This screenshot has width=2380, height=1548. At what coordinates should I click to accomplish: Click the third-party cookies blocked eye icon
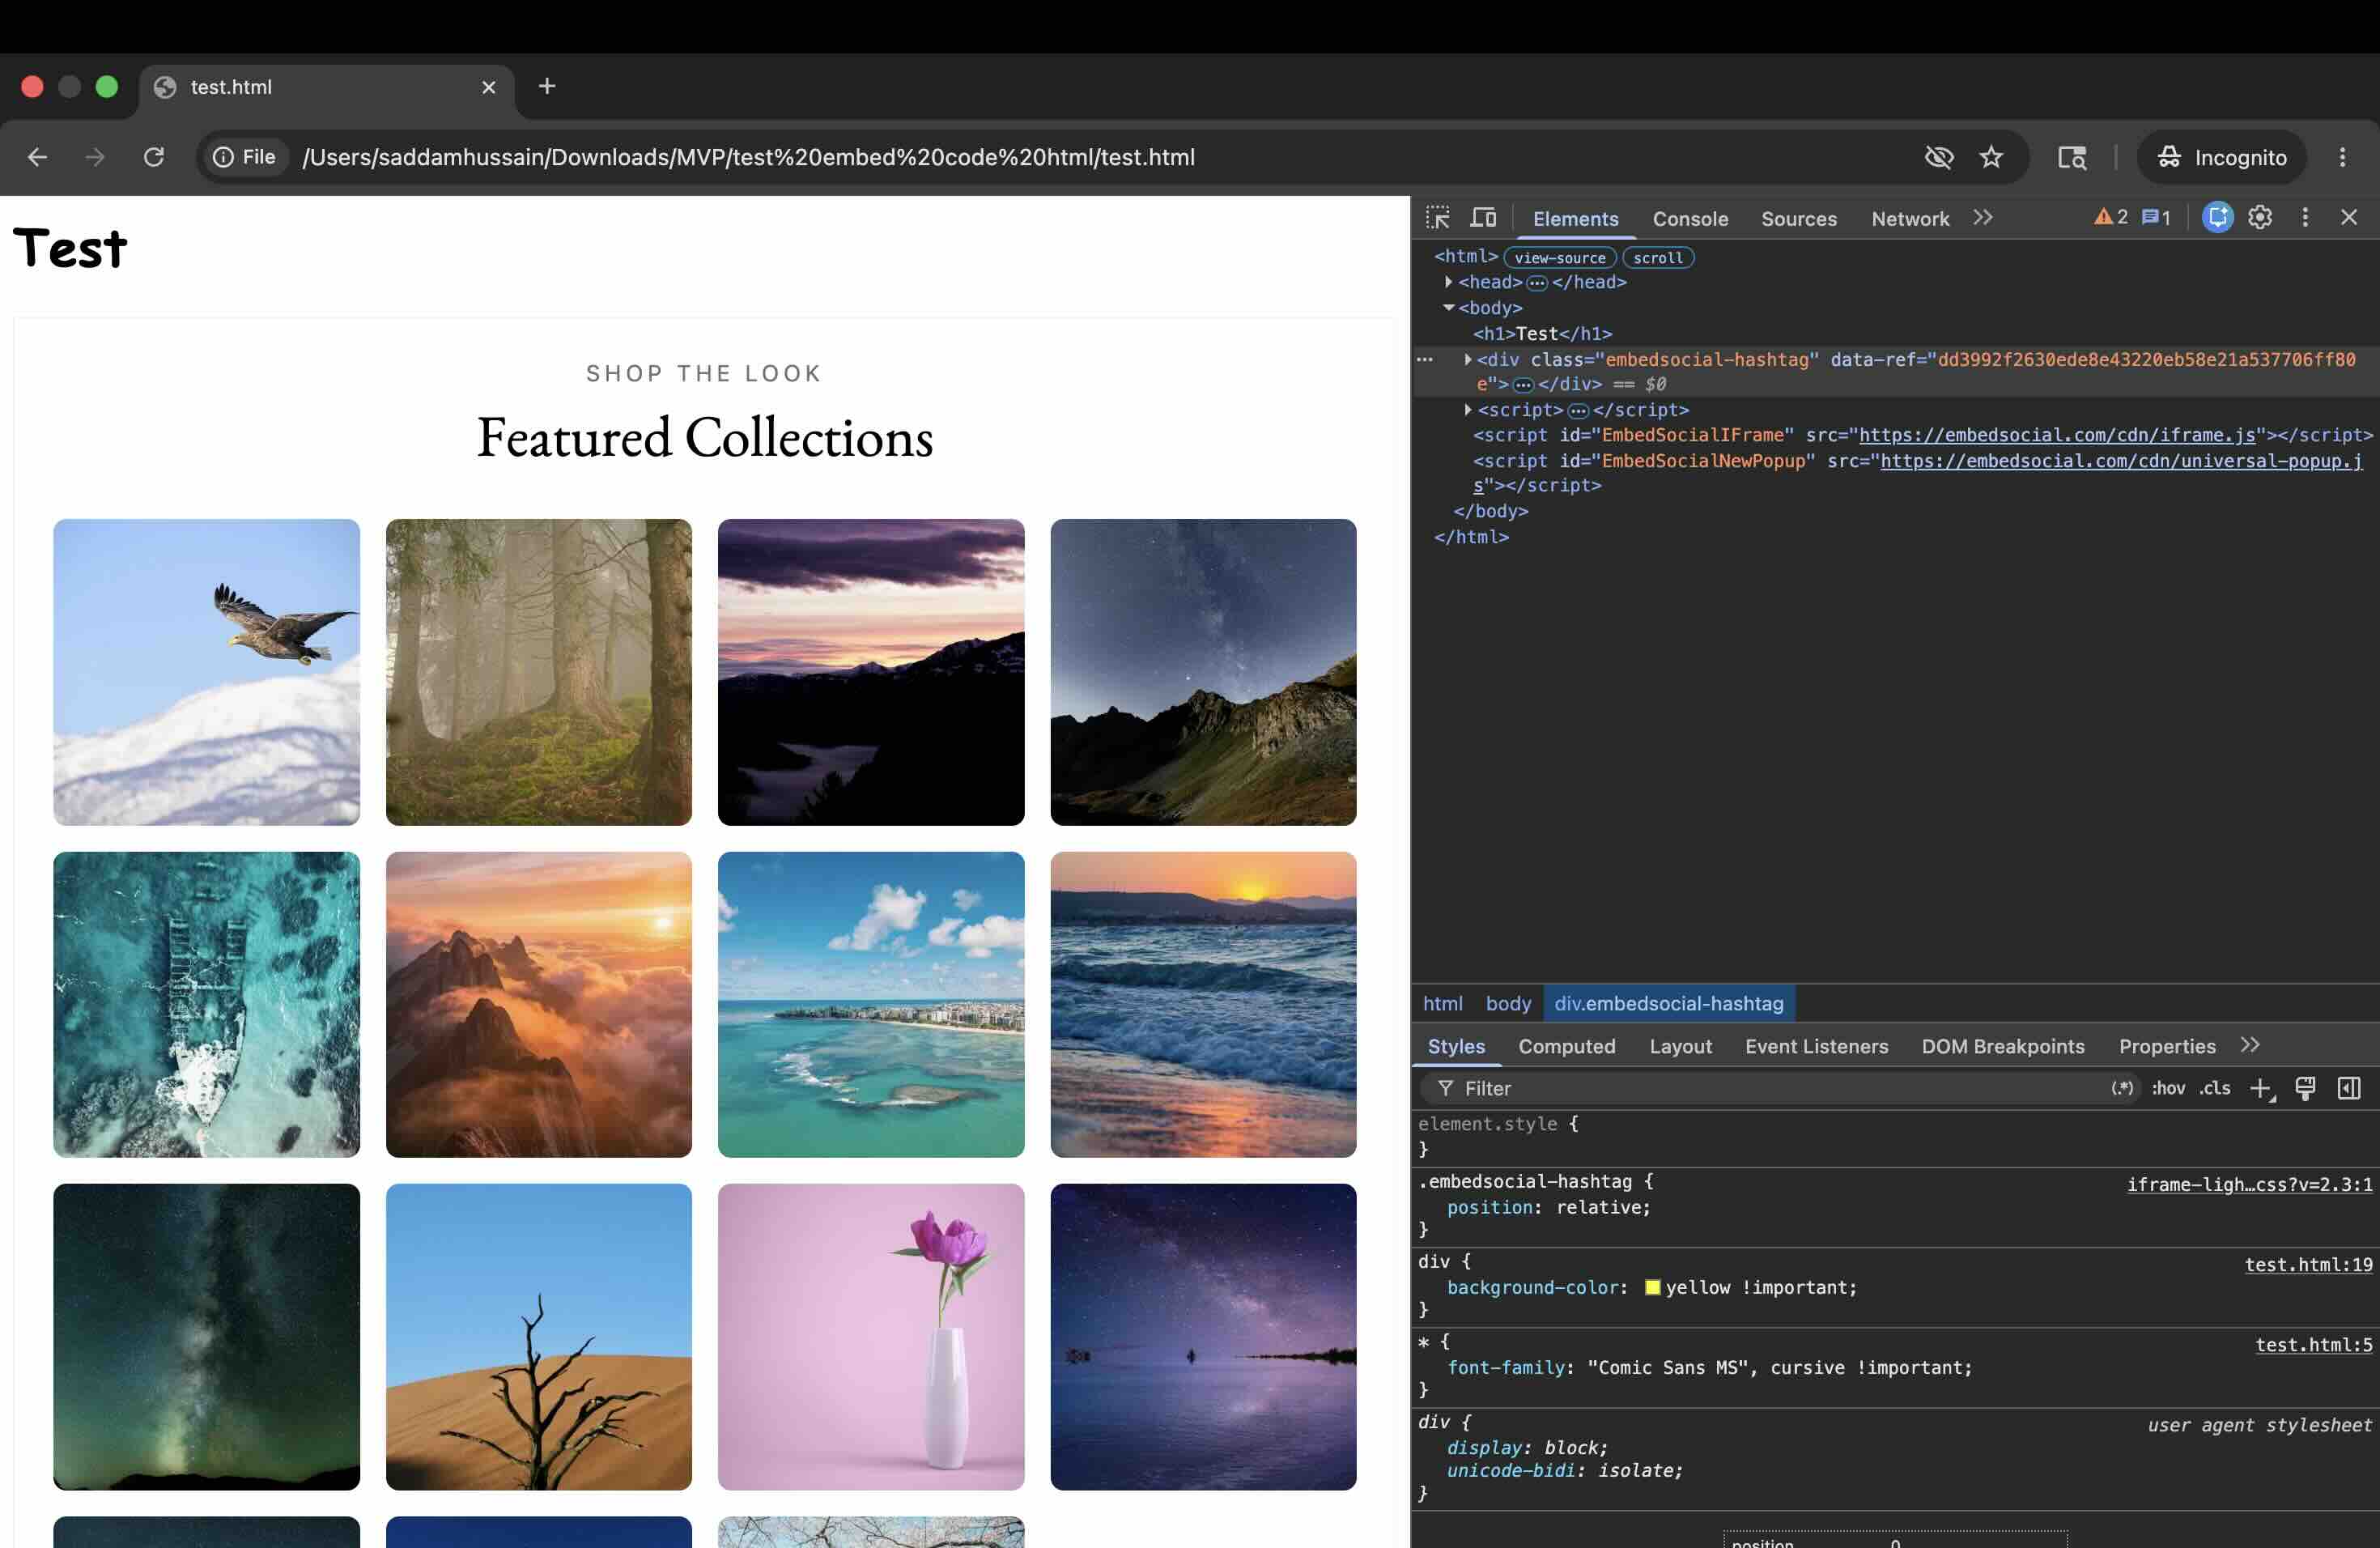1939,157
